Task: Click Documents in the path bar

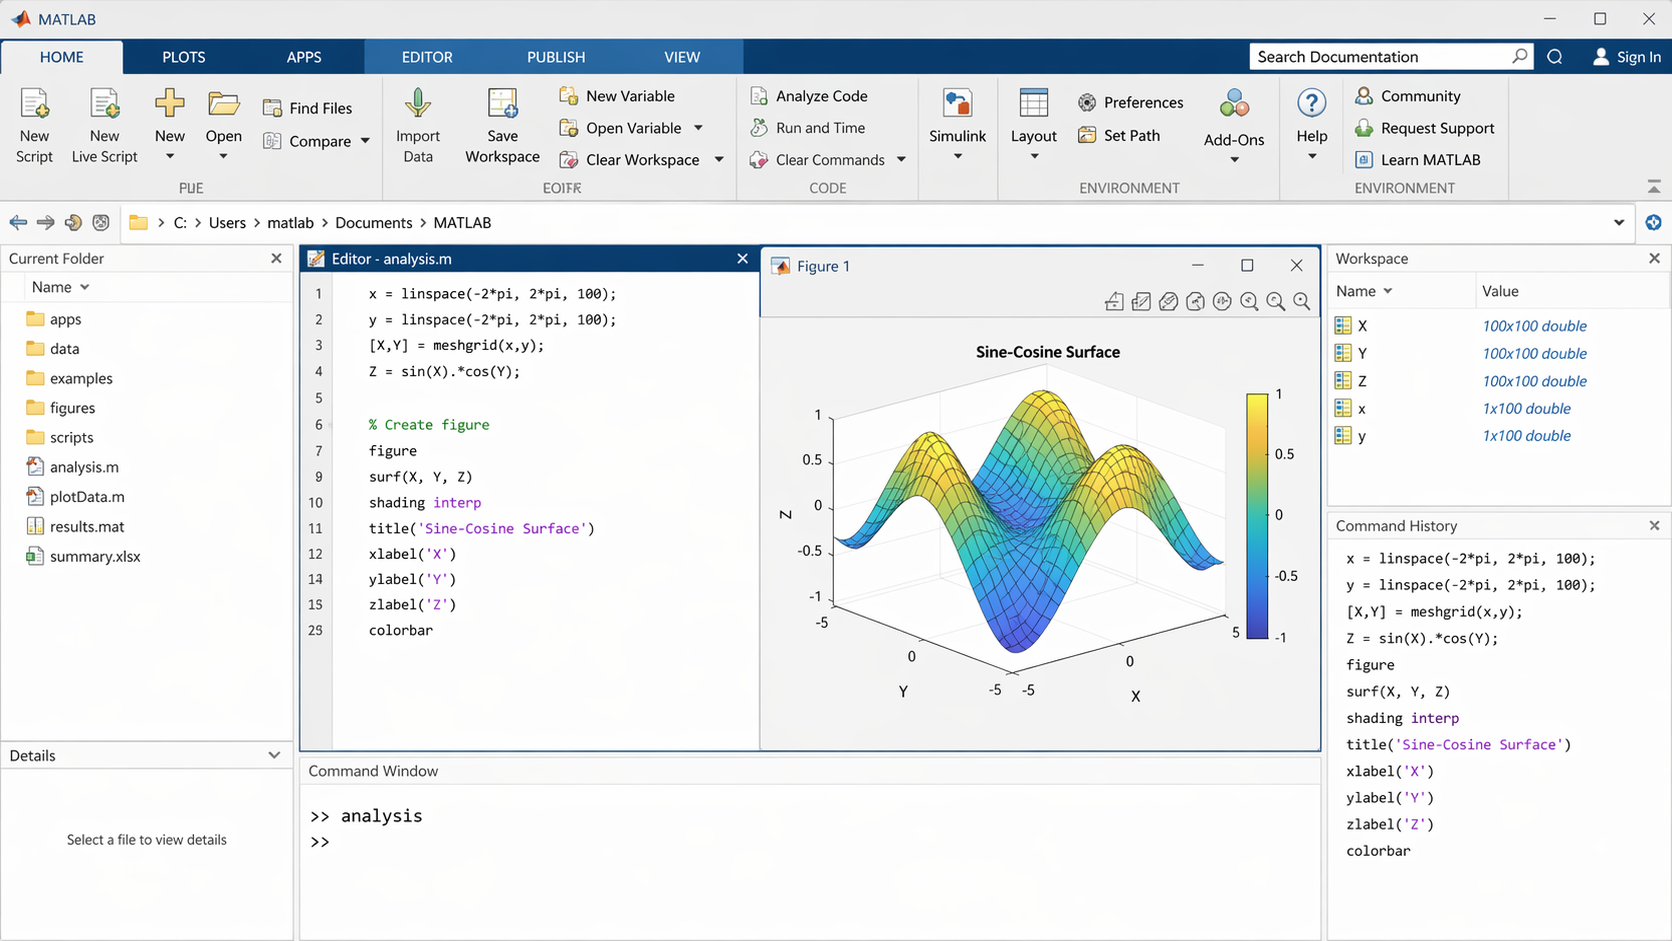Action: [x=373, y=223]
